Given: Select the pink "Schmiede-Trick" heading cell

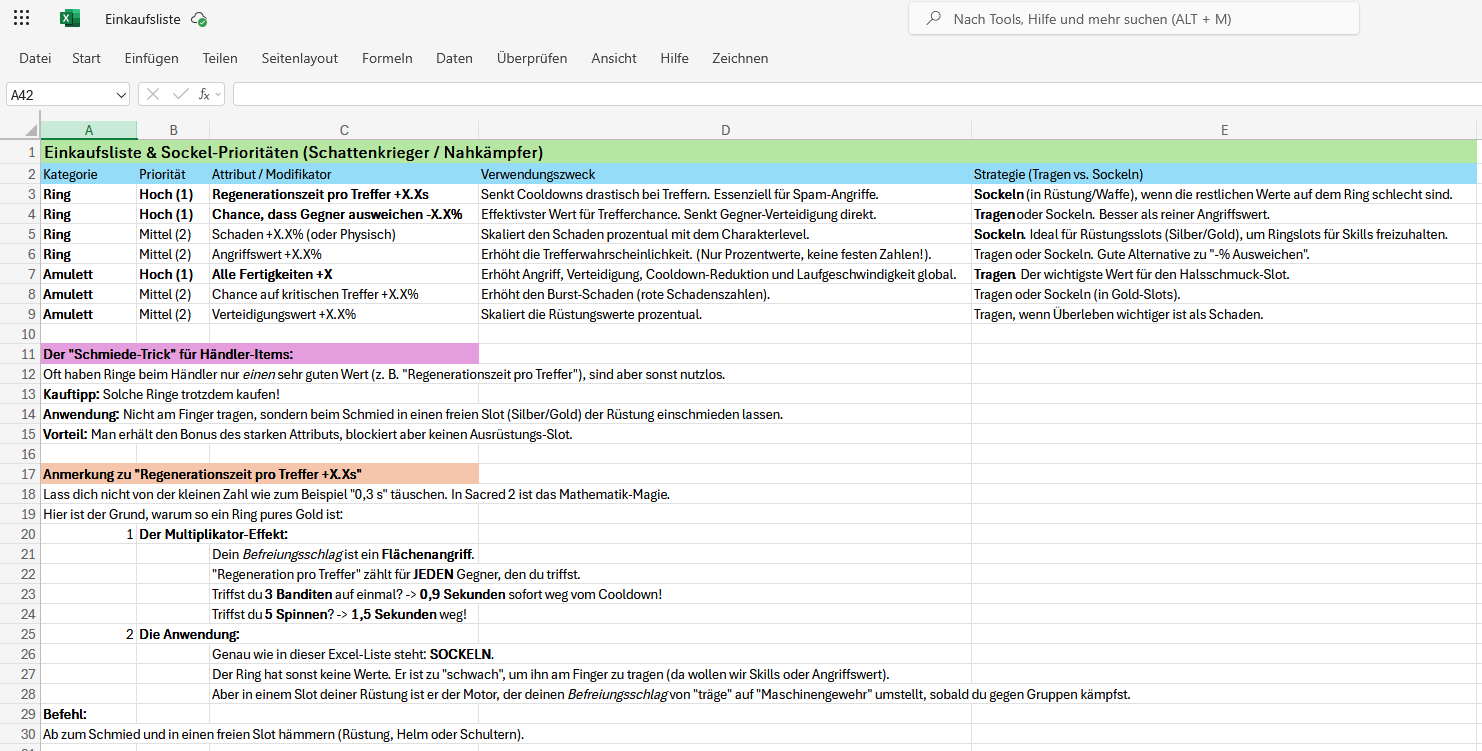Looking at the screenshot, I should pos(259,354).
